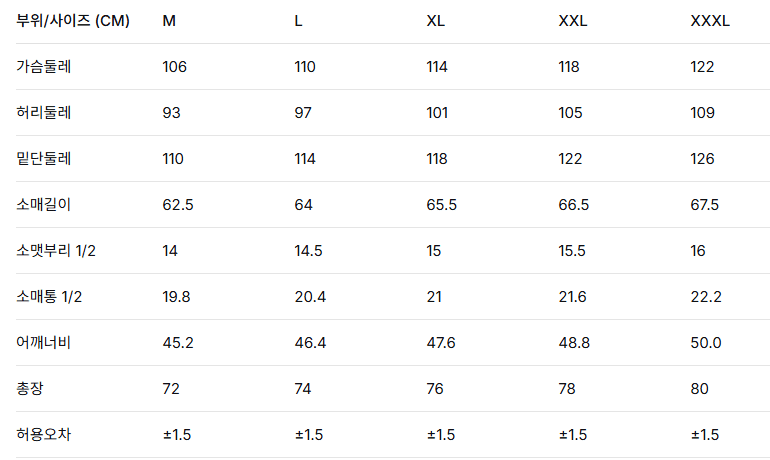Select the 소맷부리 1/2 value 14.5 for L
Viewport: 770px width, 460px height.
(x=309, y=251)
